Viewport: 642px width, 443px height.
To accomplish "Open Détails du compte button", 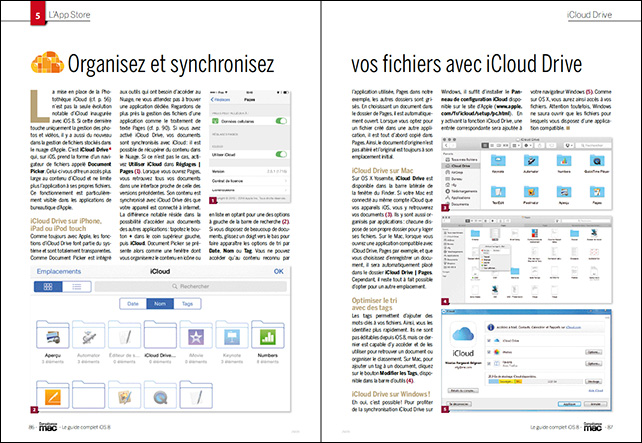I will (463, 391).
